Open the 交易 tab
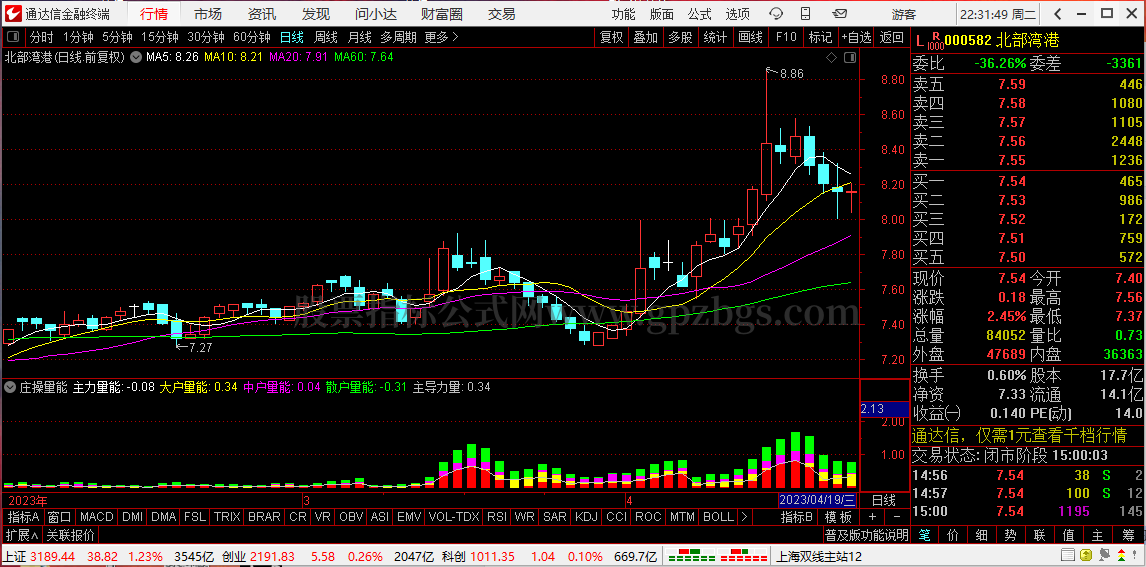The width and height of the screenshot is (1146, 567). coord(501,14)
